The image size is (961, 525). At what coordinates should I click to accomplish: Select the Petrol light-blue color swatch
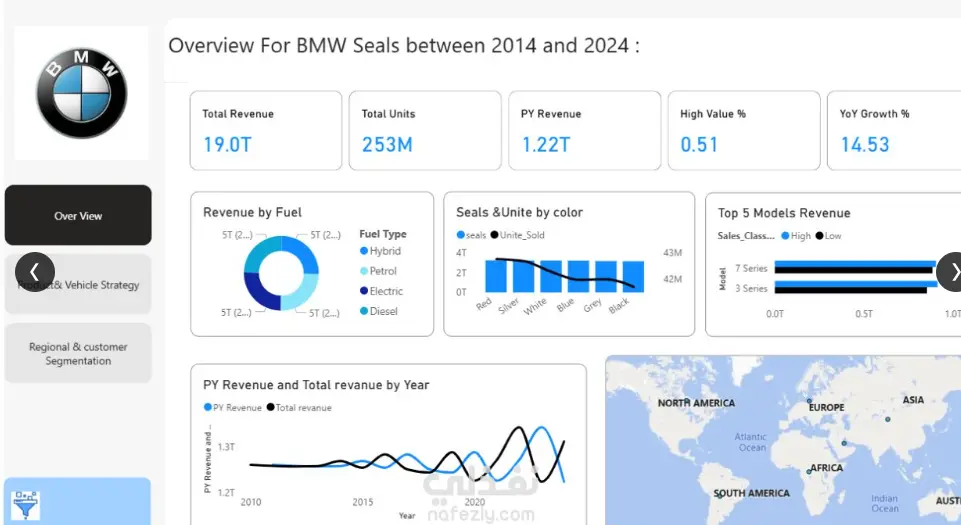pos(364,271)
